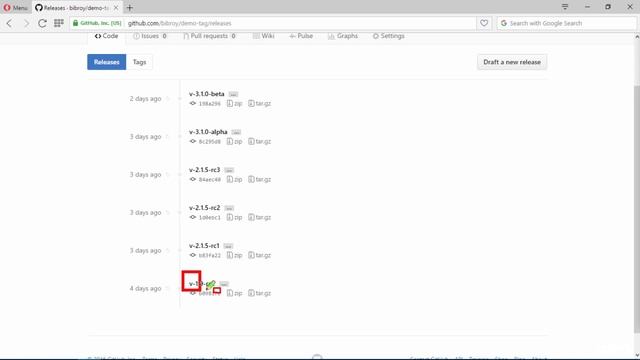Open the Opera tab menu icon

(565, 7)
